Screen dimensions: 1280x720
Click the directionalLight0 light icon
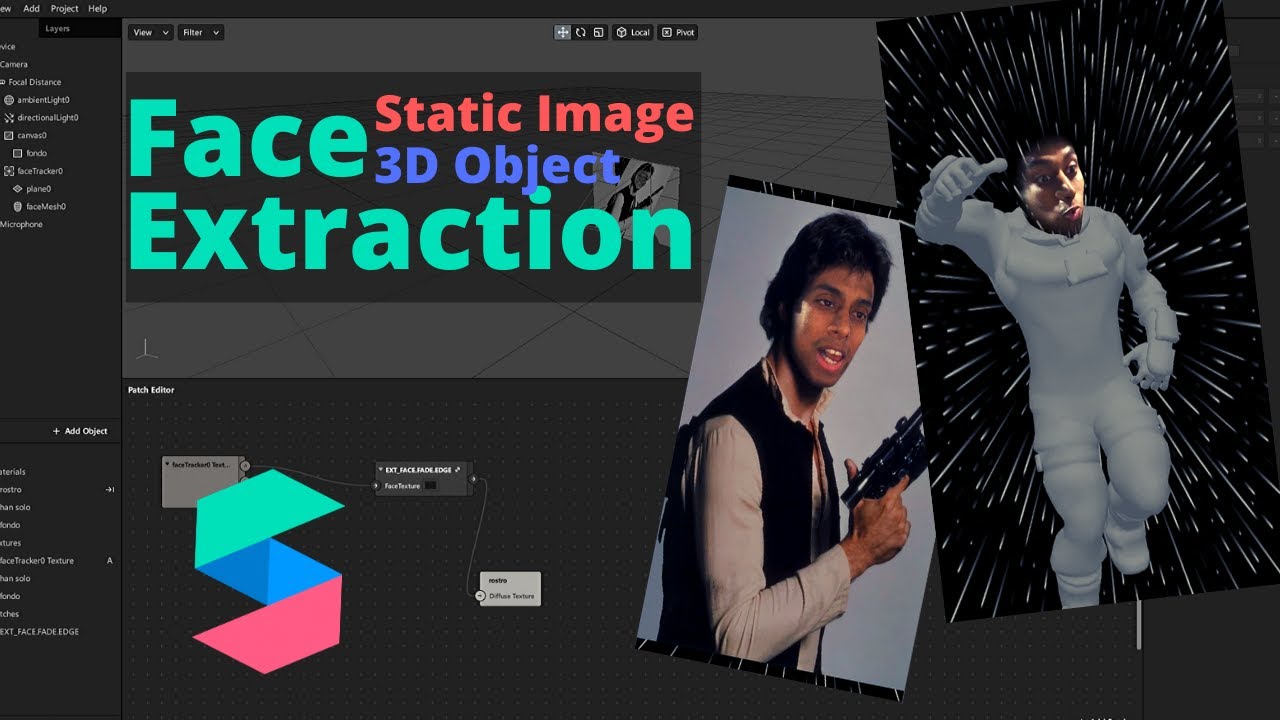coord(9,118)
